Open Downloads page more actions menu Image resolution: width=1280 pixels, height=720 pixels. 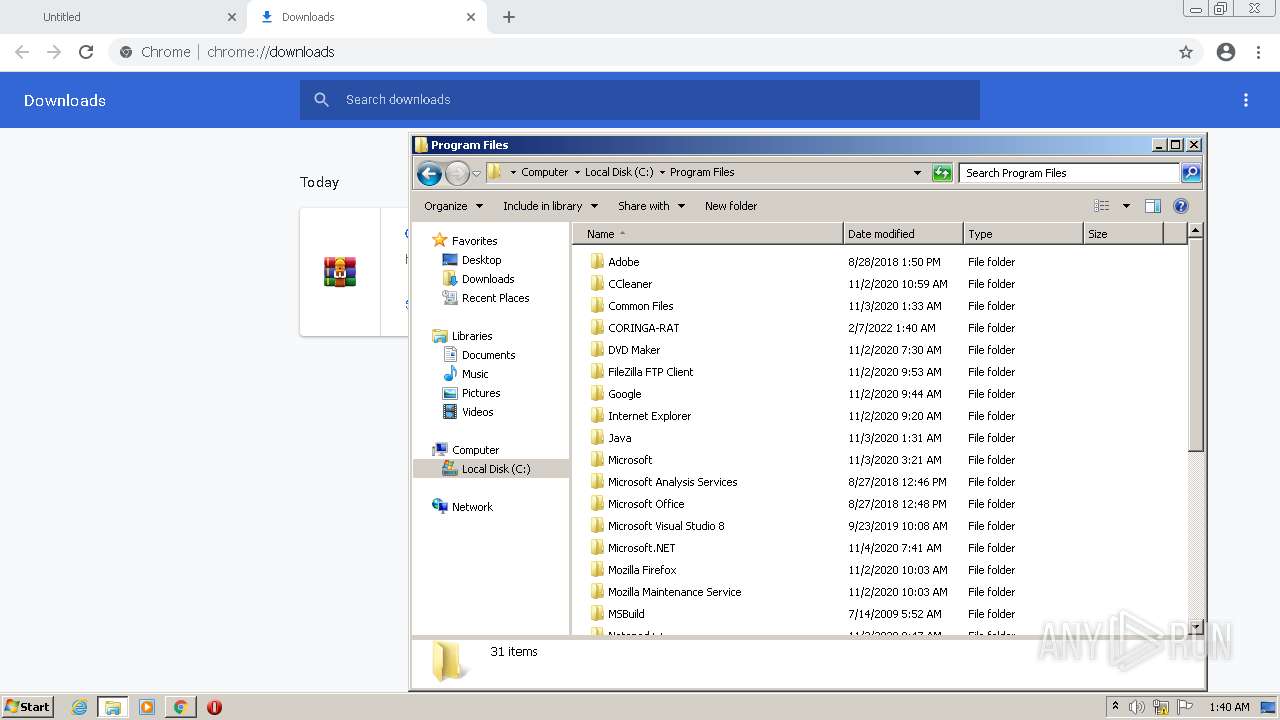[1246, 100]
